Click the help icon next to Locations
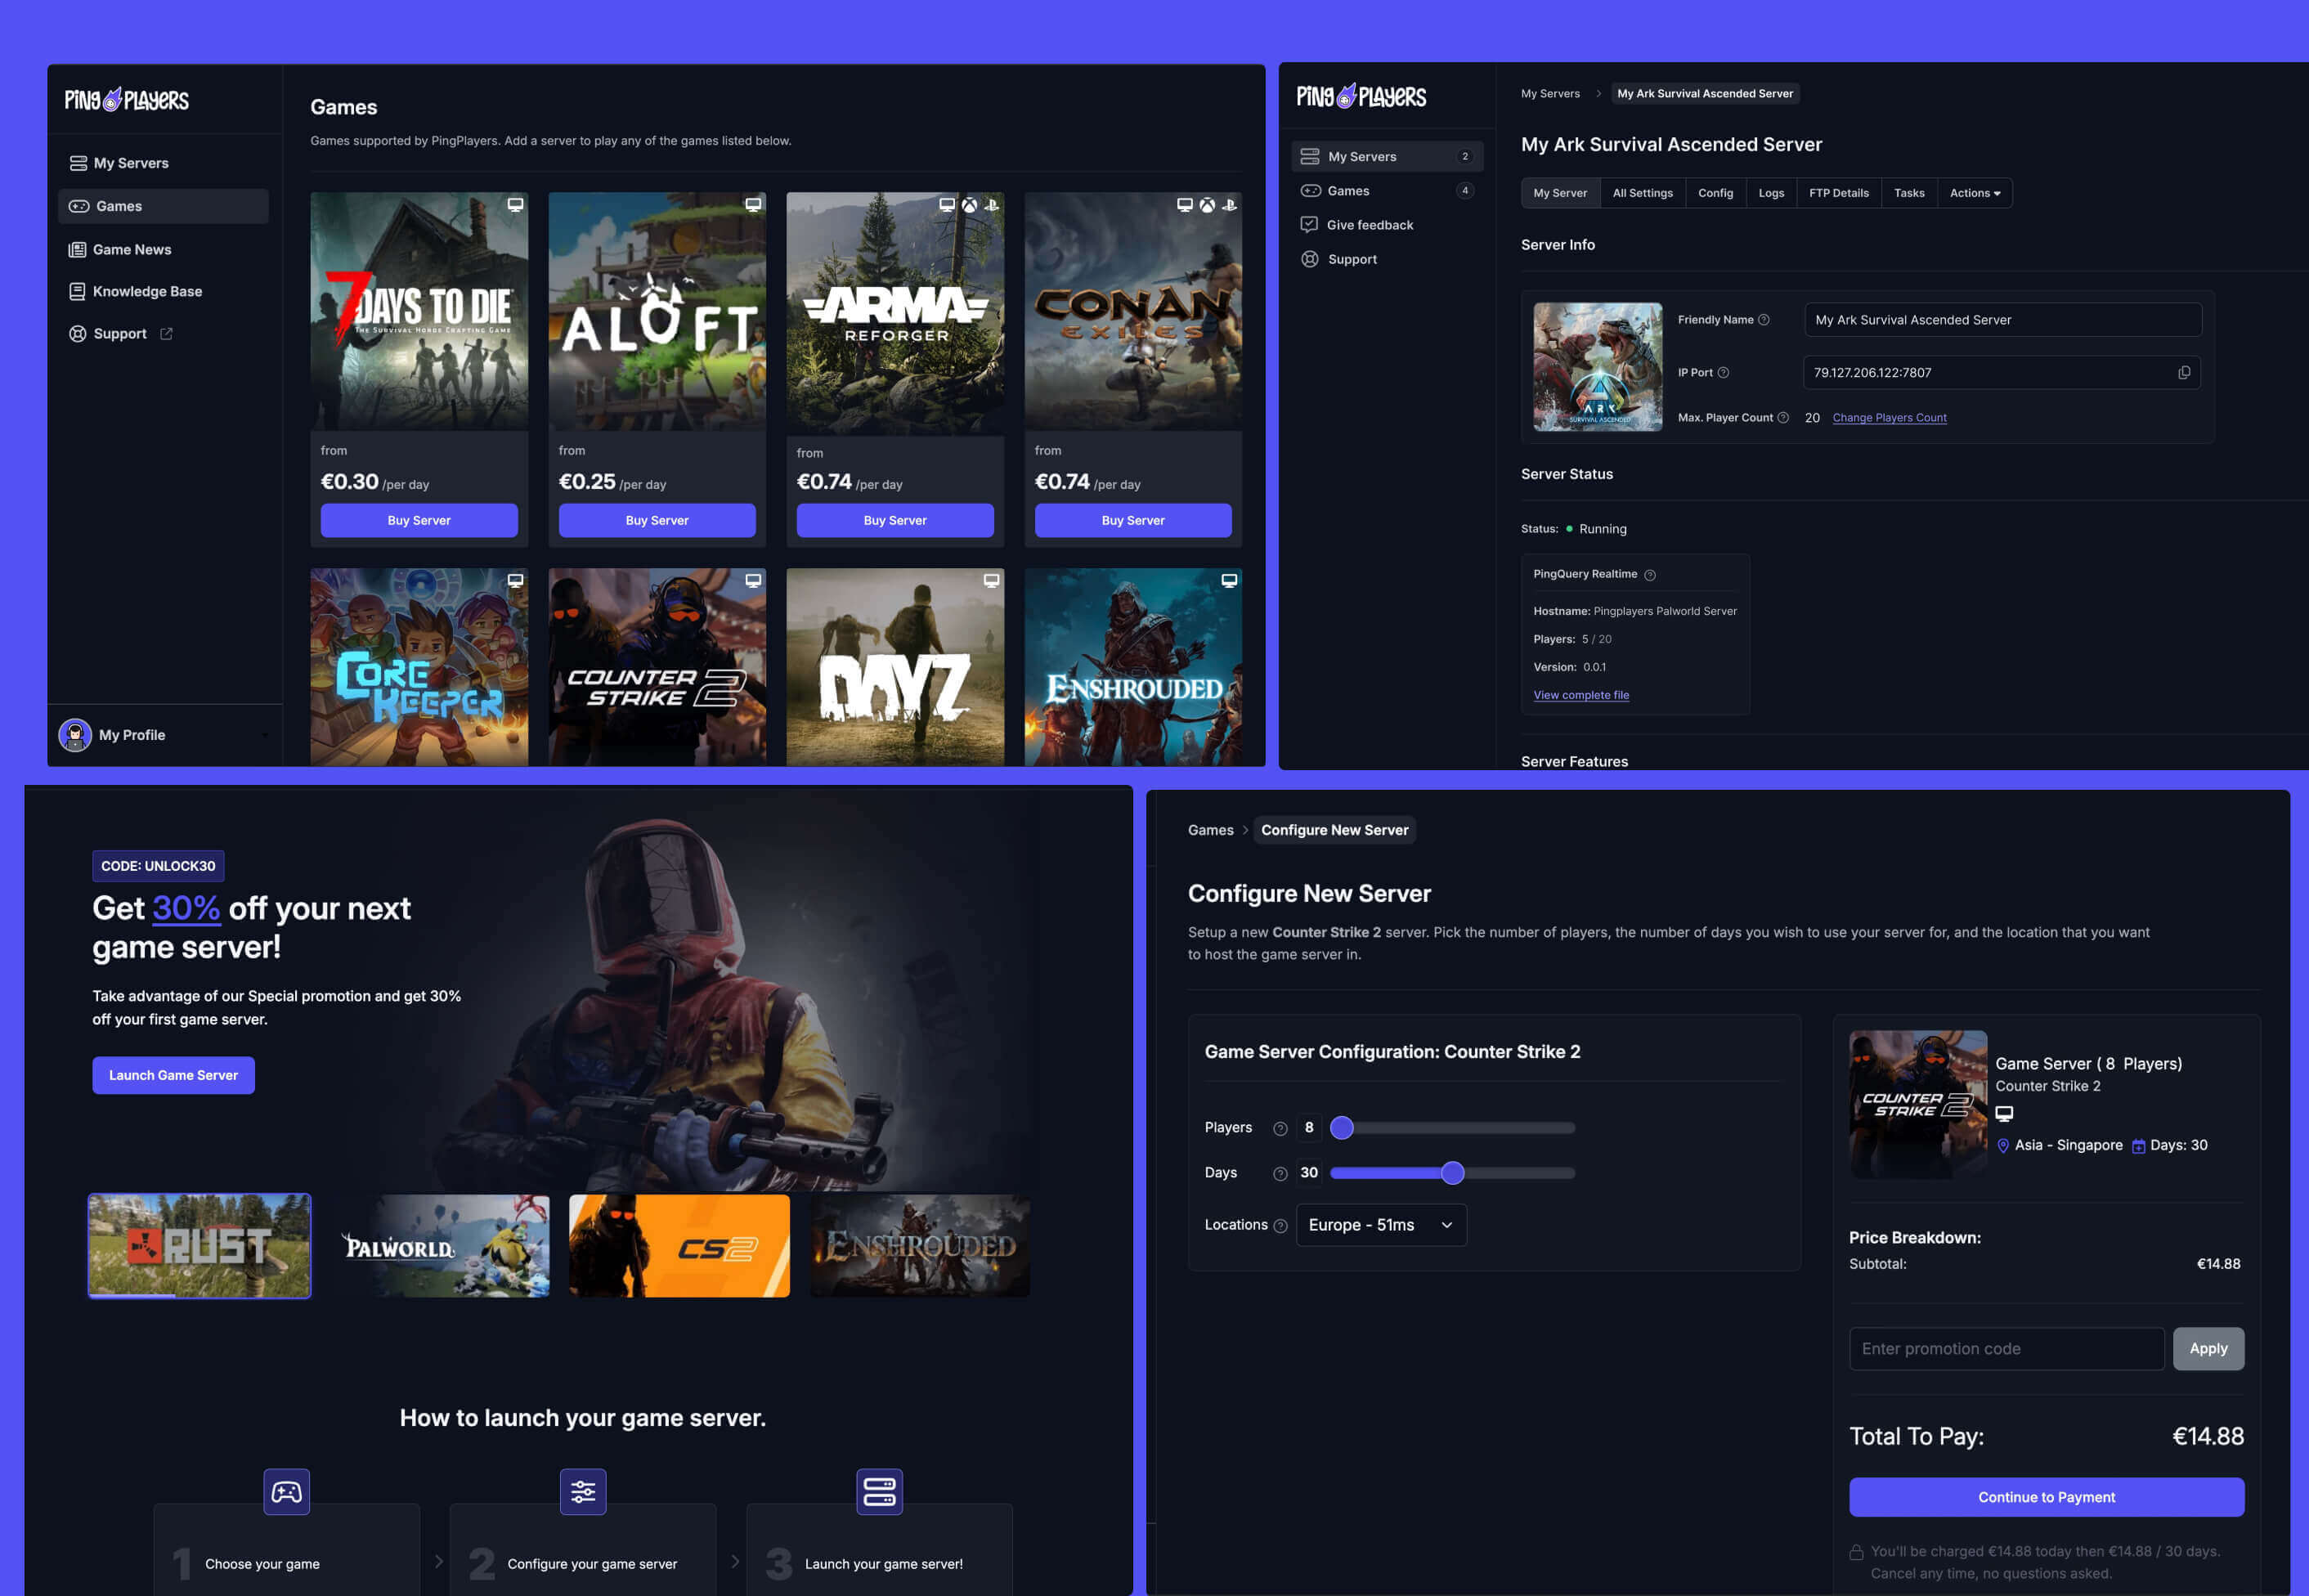The image size is (2309, 1596). (1280, 1225)
